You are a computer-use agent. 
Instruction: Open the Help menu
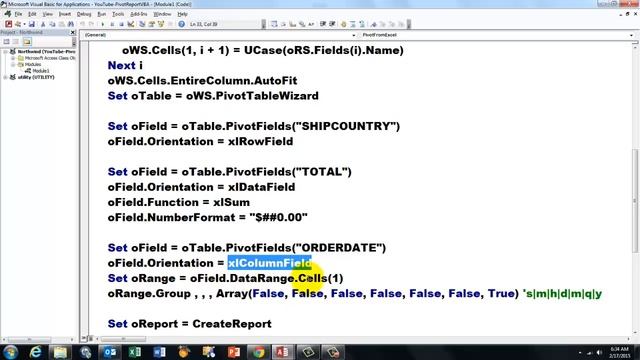182,14
